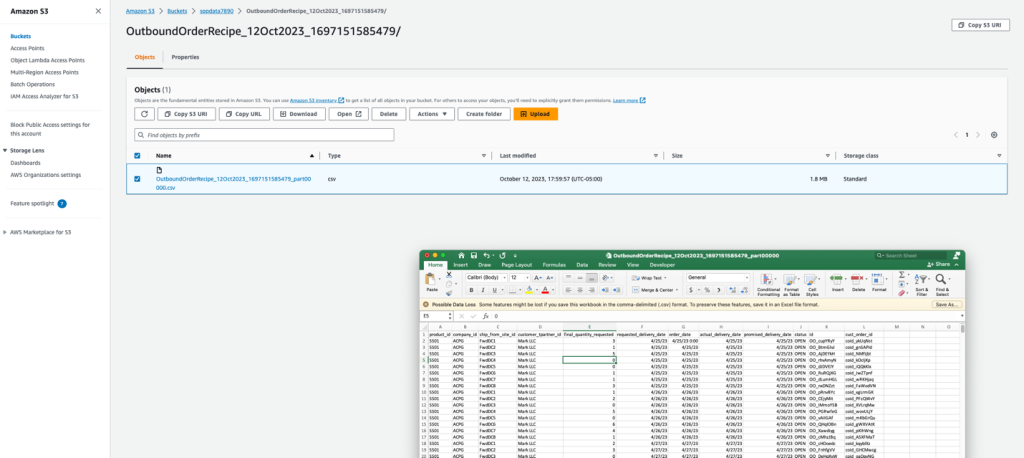Open the Formulas tab in Excel

tap(553, 265)
